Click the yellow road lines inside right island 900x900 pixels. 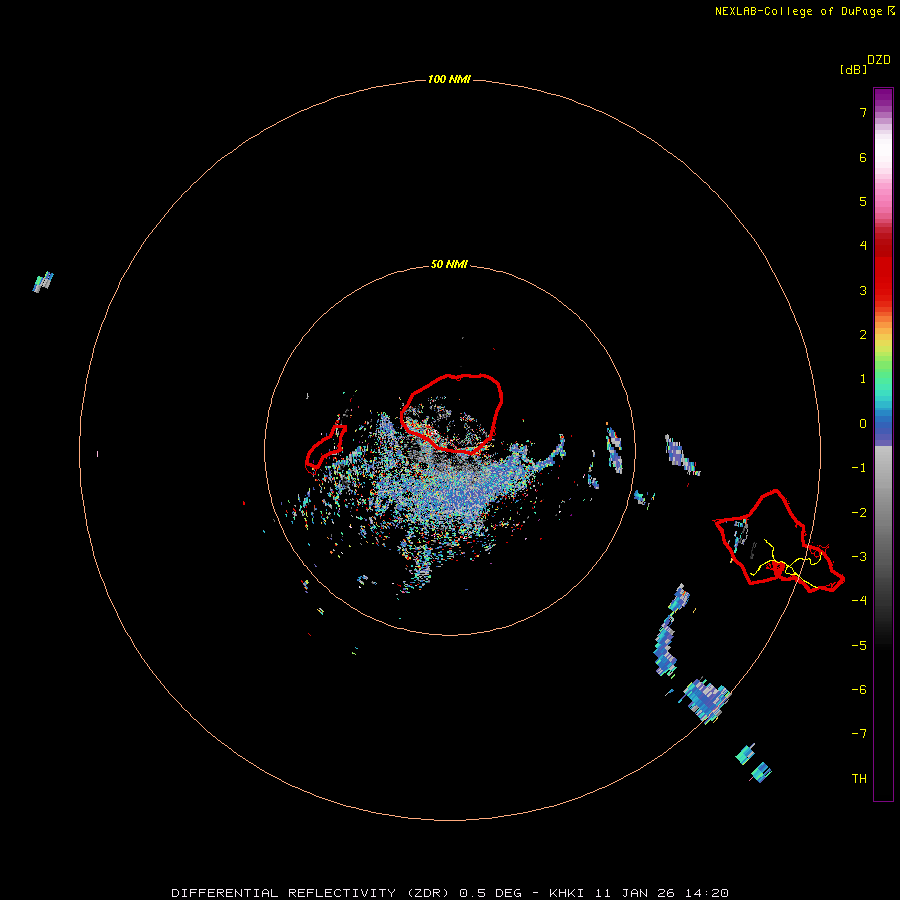click(786, 565)
